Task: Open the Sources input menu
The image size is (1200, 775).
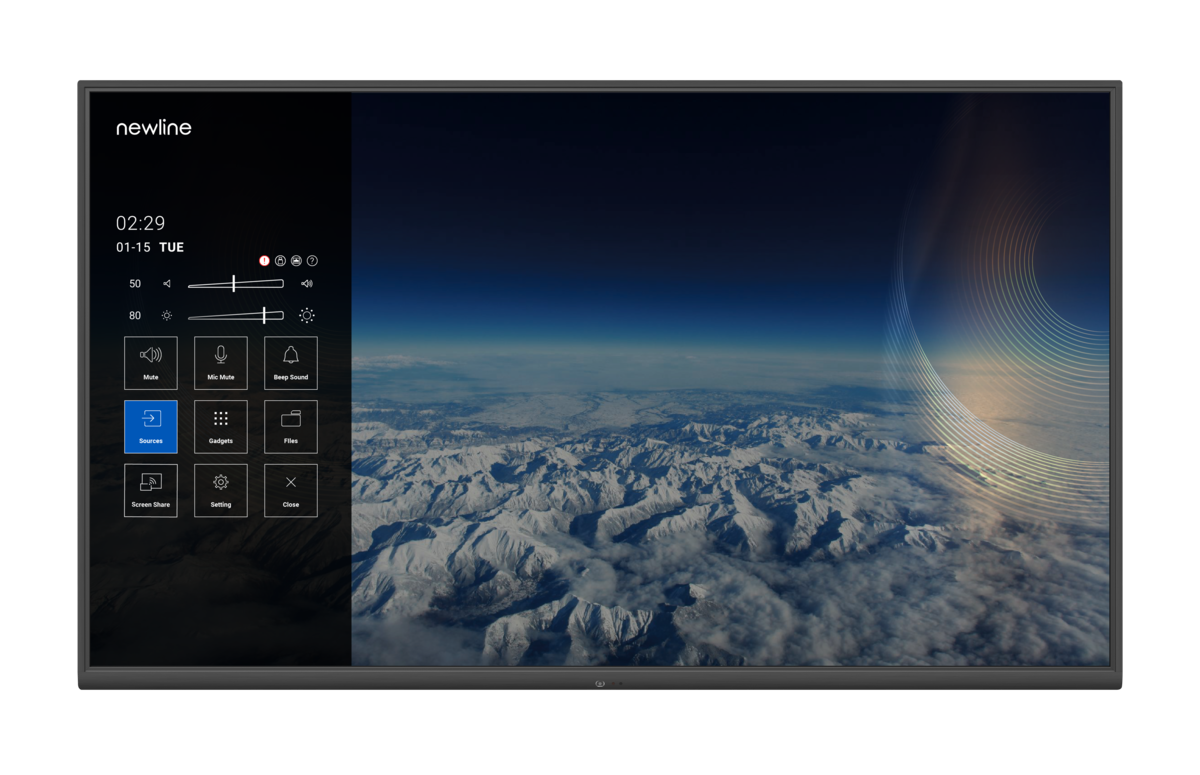Action: [150, 426]
